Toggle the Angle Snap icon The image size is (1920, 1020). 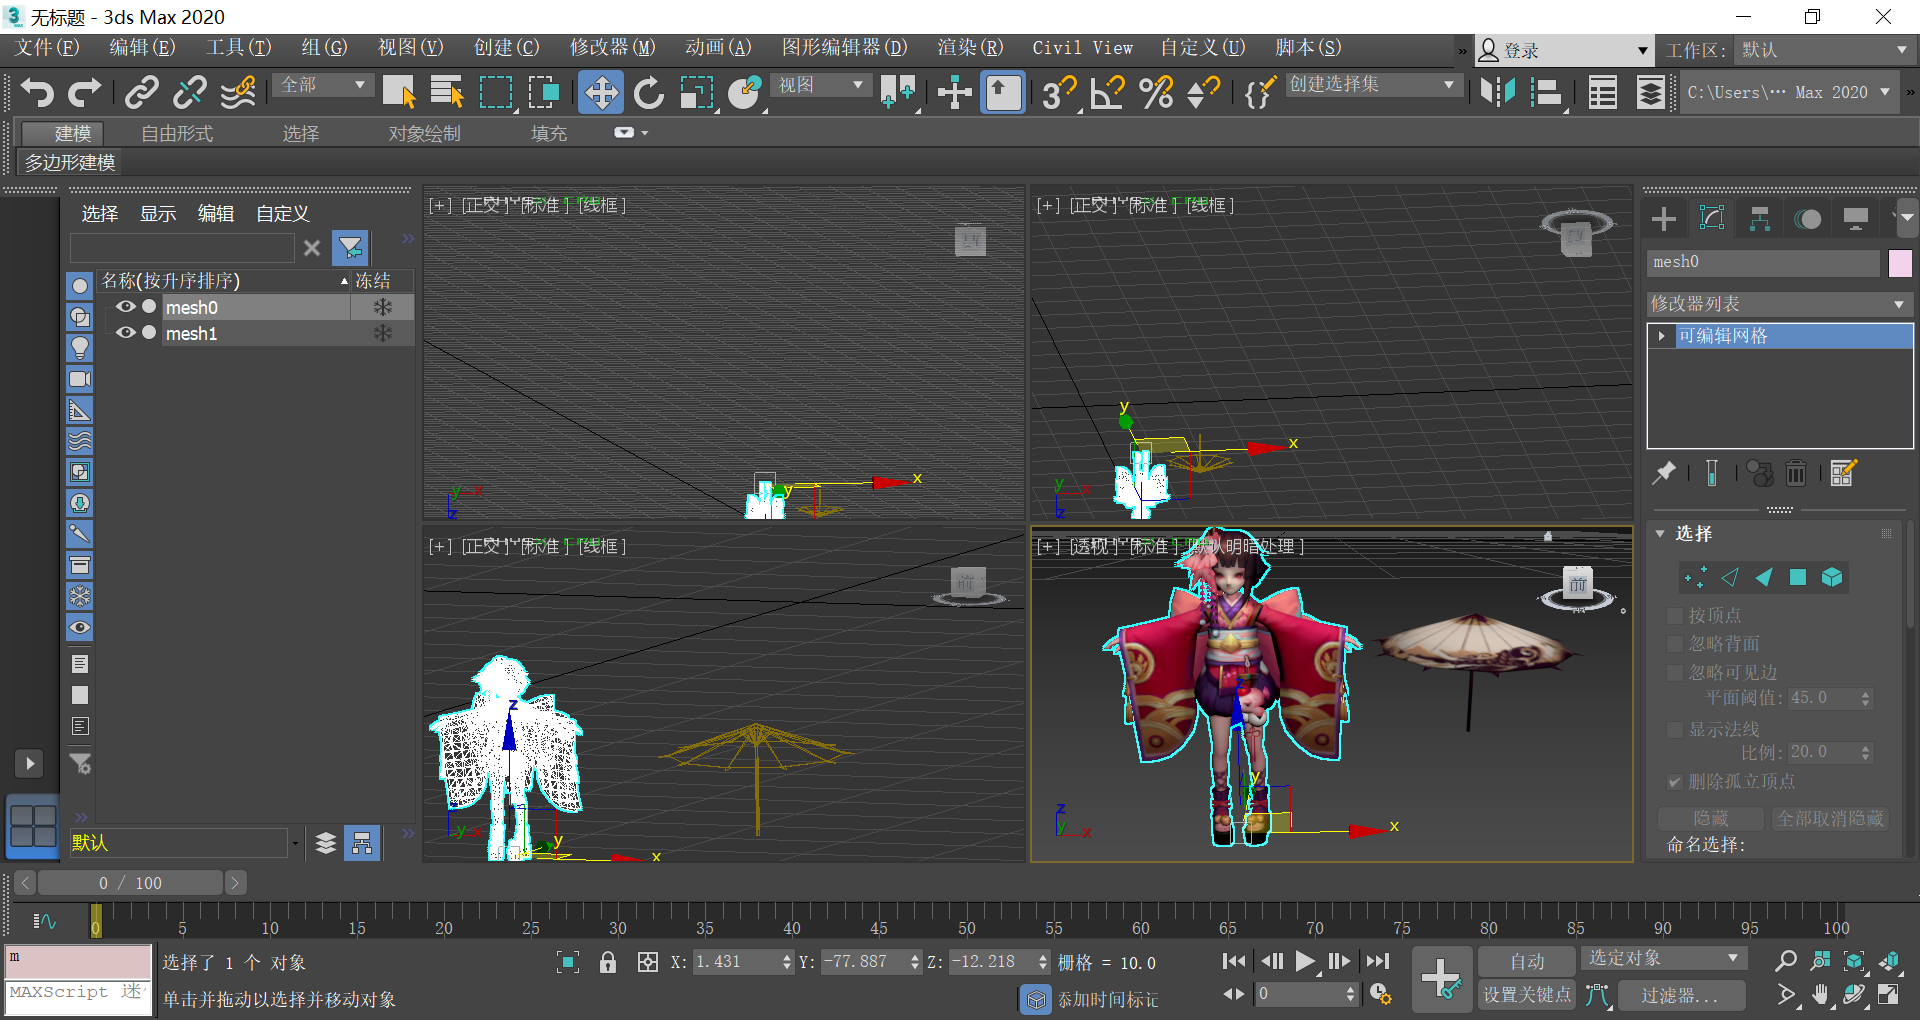(x=1108, y=93)
